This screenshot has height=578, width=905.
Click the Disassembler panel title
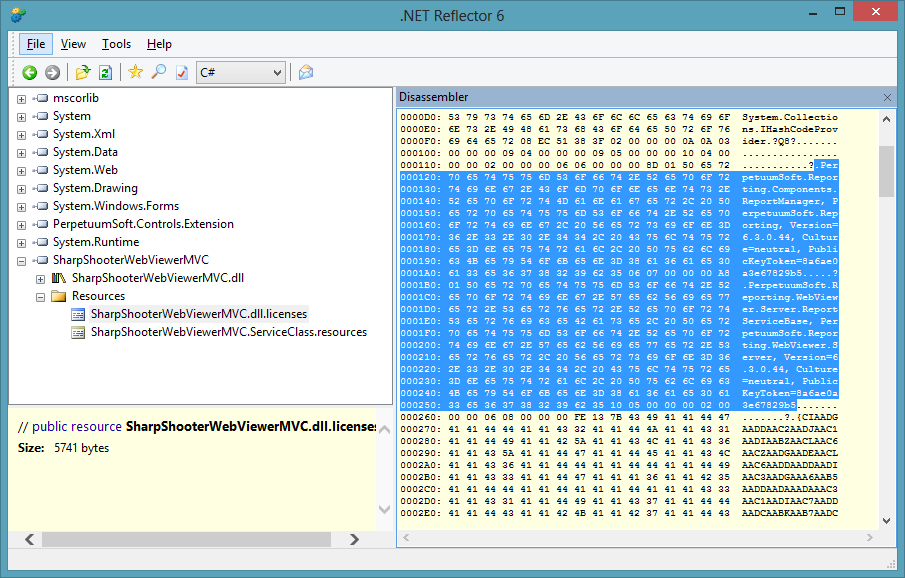(434, 97)
